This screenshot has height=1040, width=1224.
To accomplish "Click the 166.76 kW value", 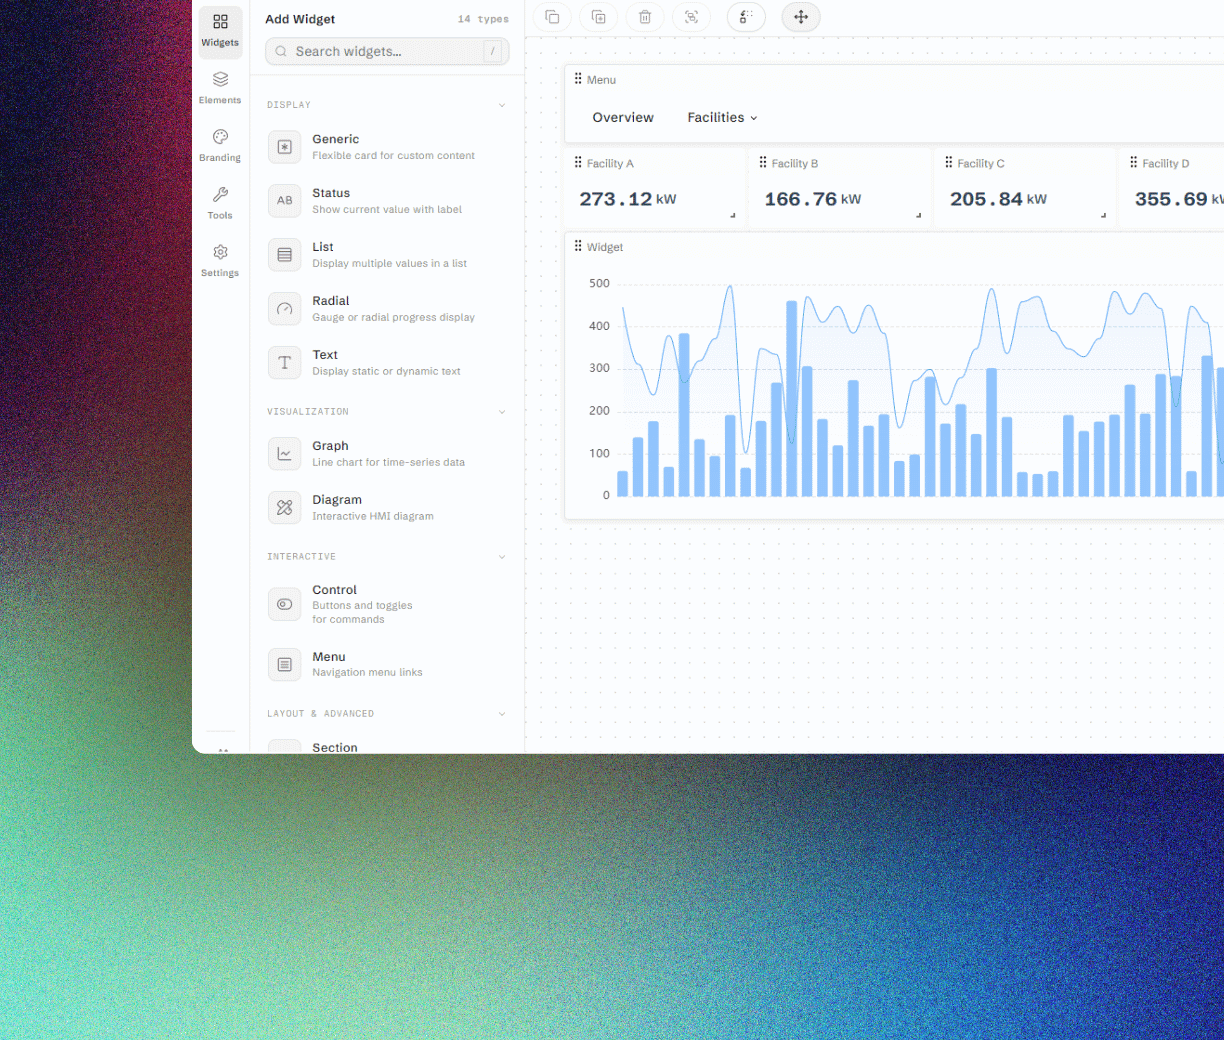I will [x=813, y=199].
